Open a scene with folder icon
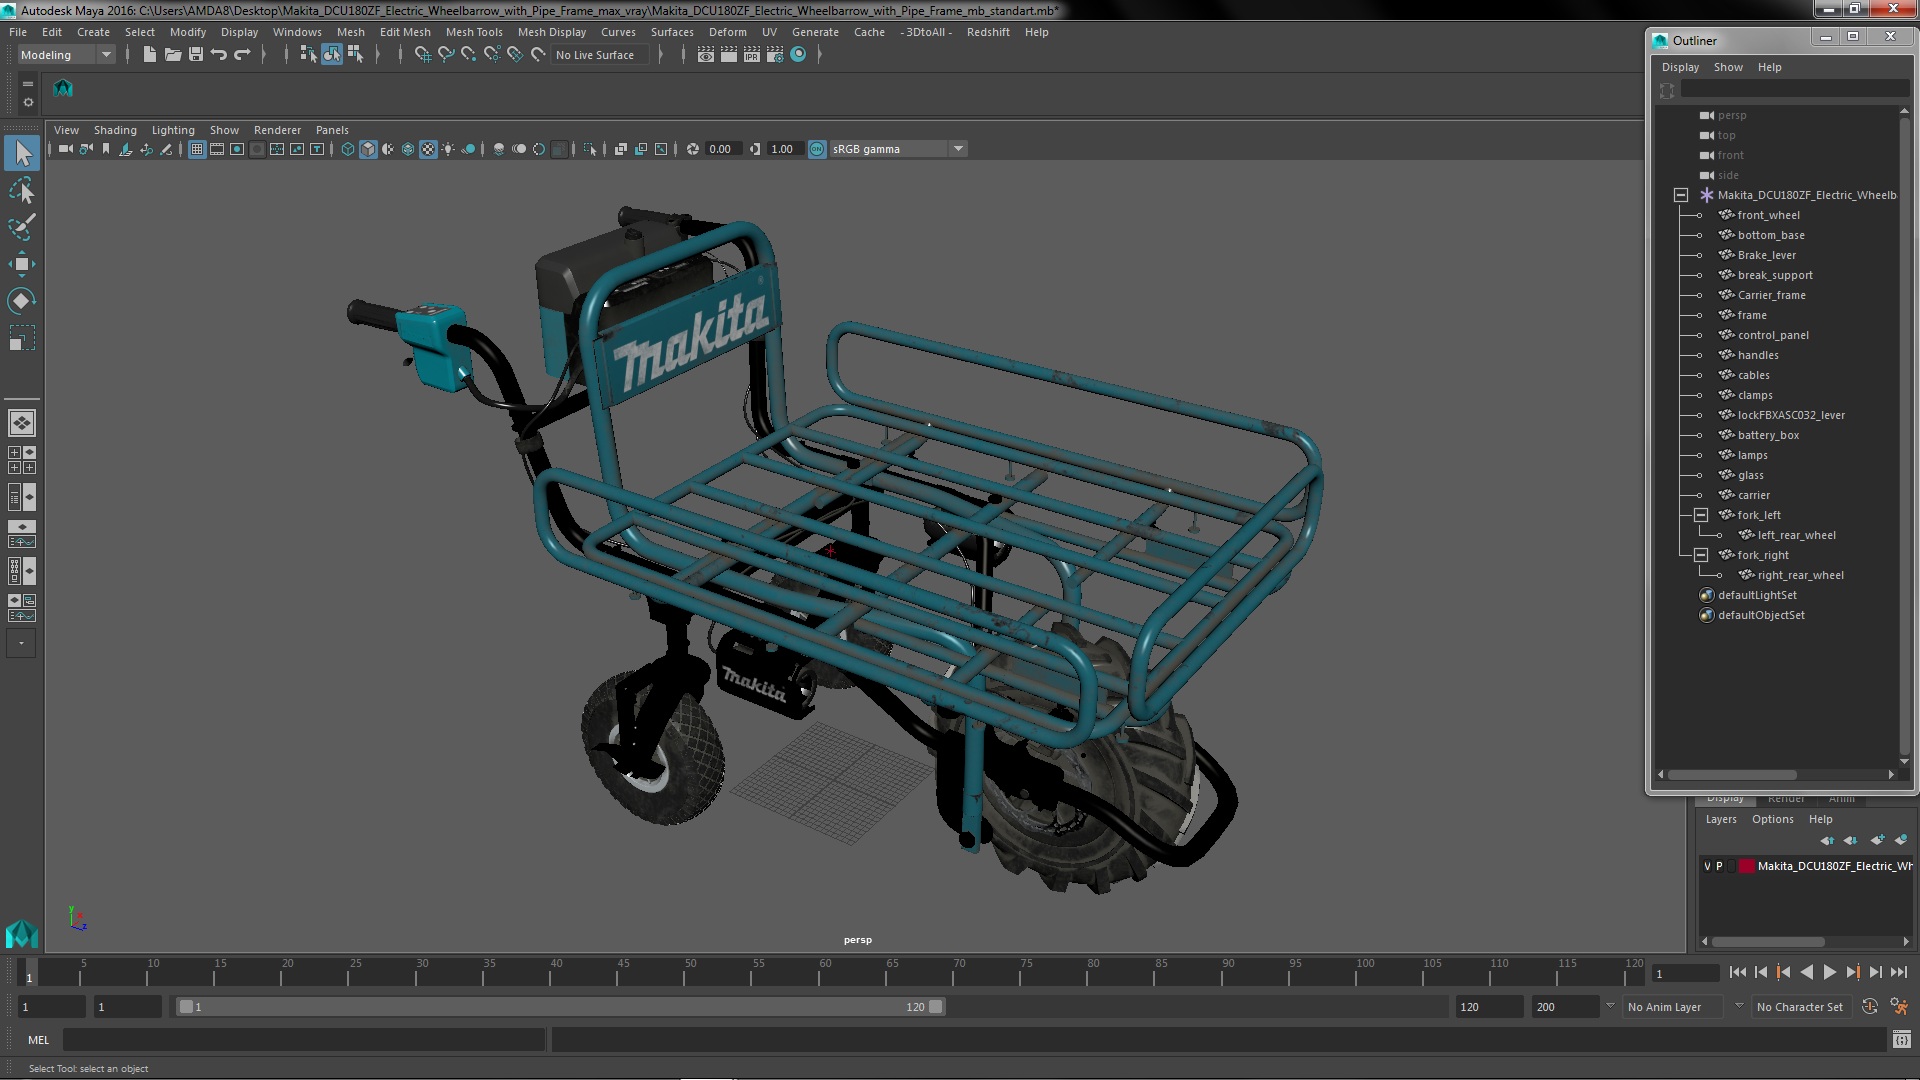Screen dimensions: 1920x1080 [172, 55]
